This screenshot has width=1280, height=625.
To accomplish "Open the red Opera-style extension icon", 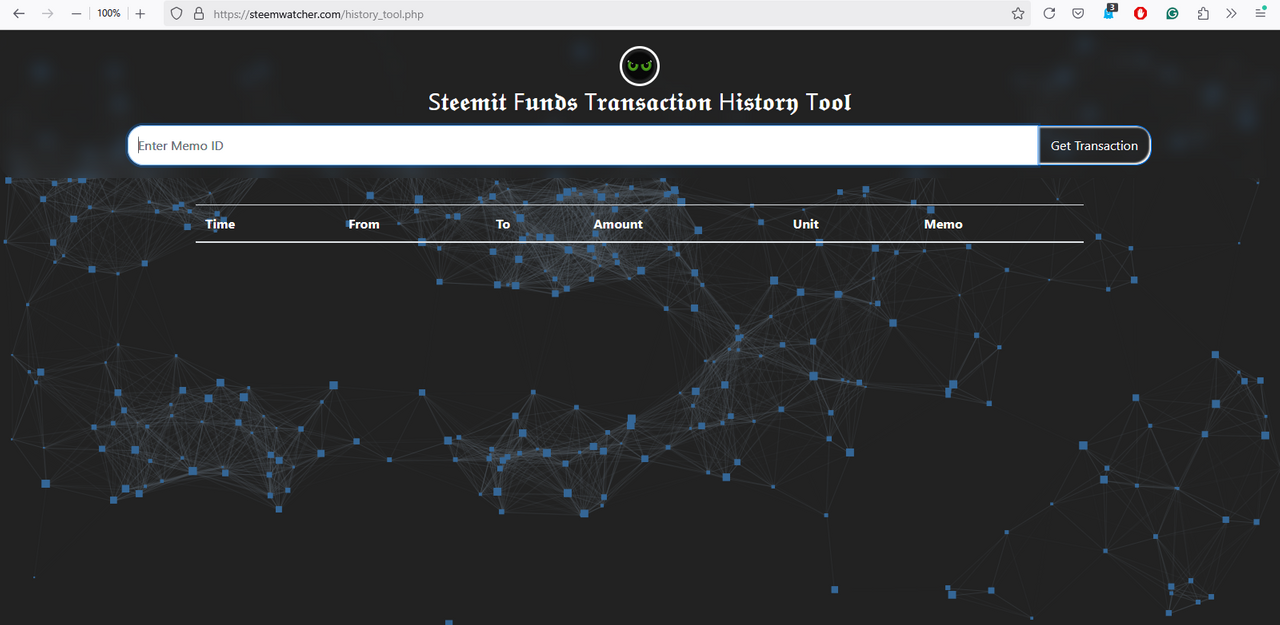I will coord(1141,14).
